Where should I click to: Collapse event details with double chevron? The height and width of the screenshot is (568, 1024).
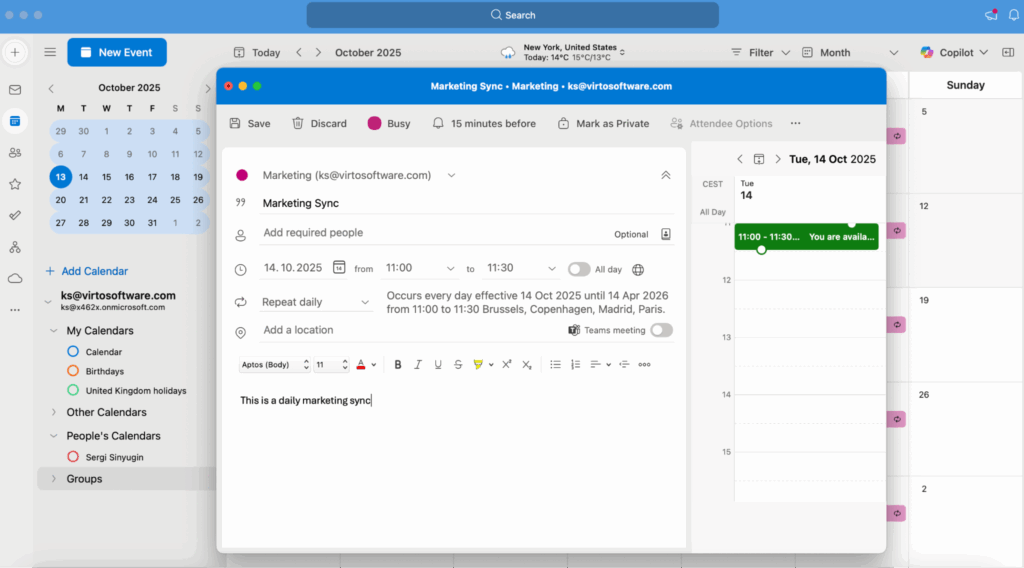pyautogui.click(x=665, y=175)
